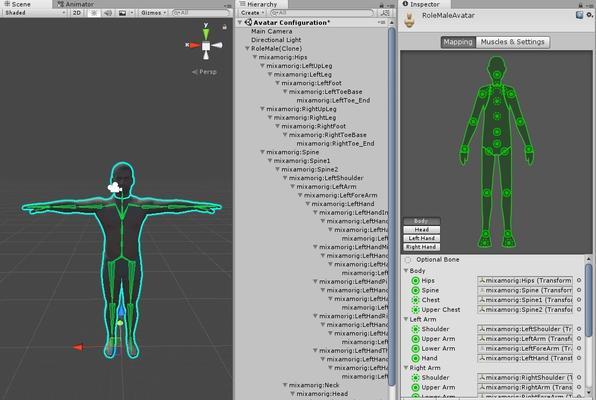Toggle scene lighting sun icon

tap(94, 13)
